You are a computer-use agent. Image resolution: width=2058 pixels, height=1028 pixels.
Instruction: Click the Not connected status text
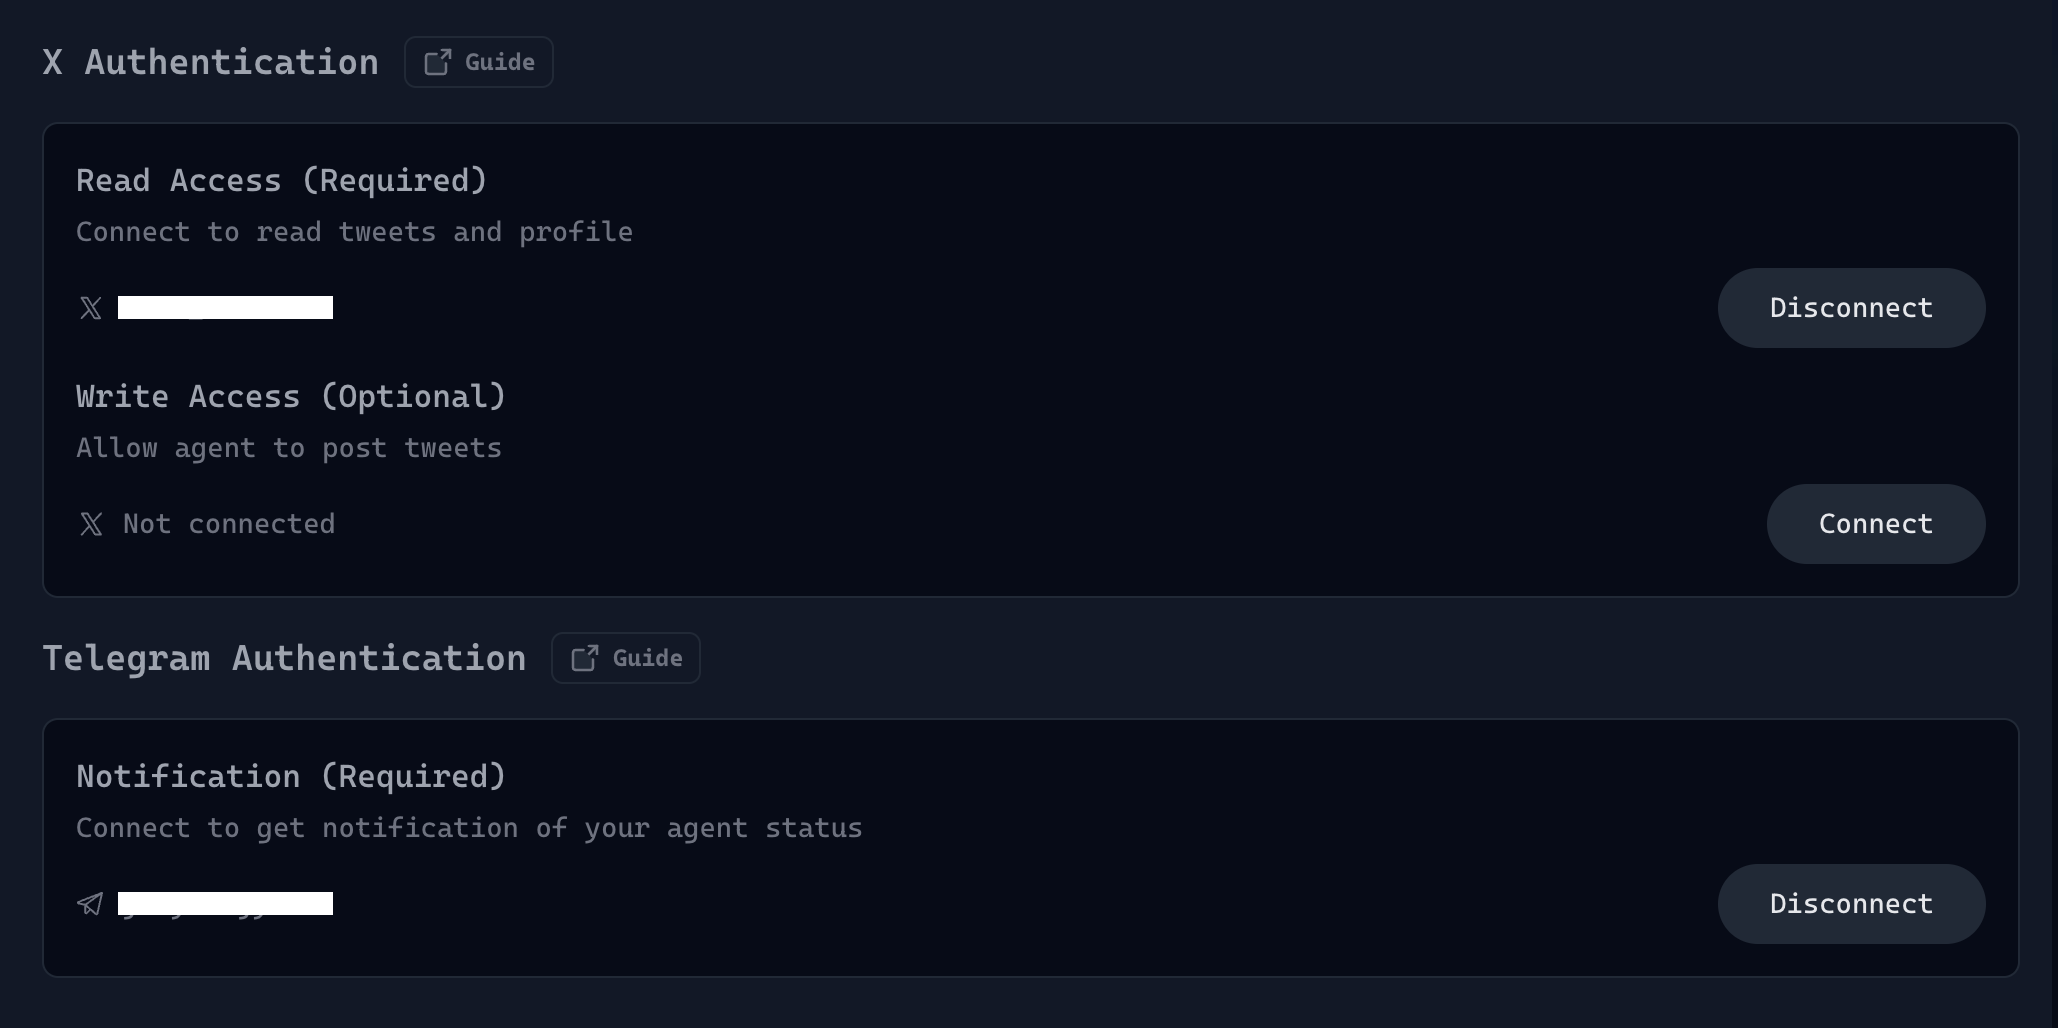(x=229, y=524)
